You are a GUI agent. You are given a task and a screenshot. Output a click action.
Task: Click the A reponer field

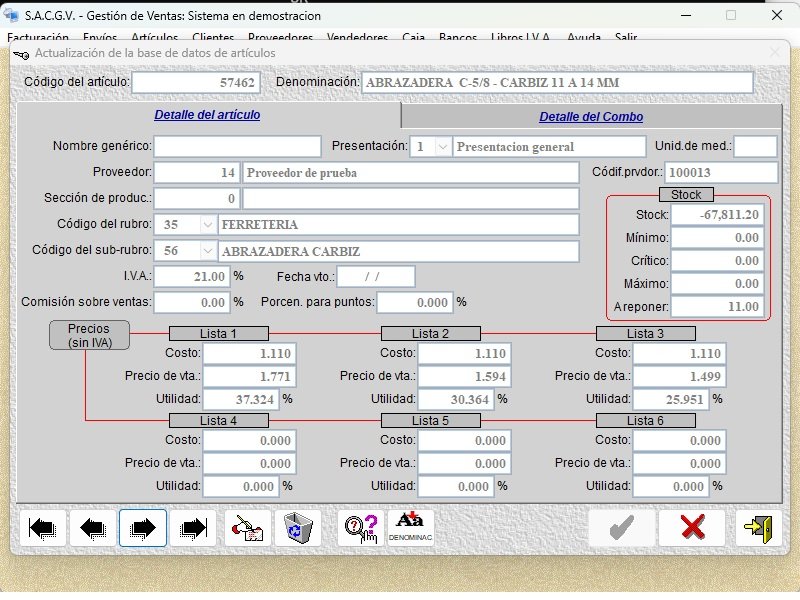(717, 307)
